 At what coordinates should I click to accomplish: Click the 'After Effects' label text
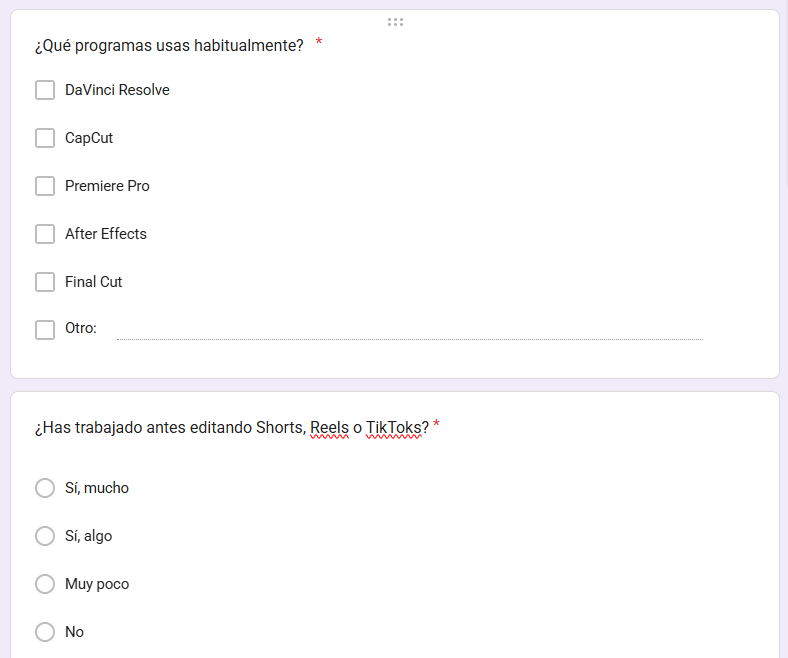(x=106, y=234)
